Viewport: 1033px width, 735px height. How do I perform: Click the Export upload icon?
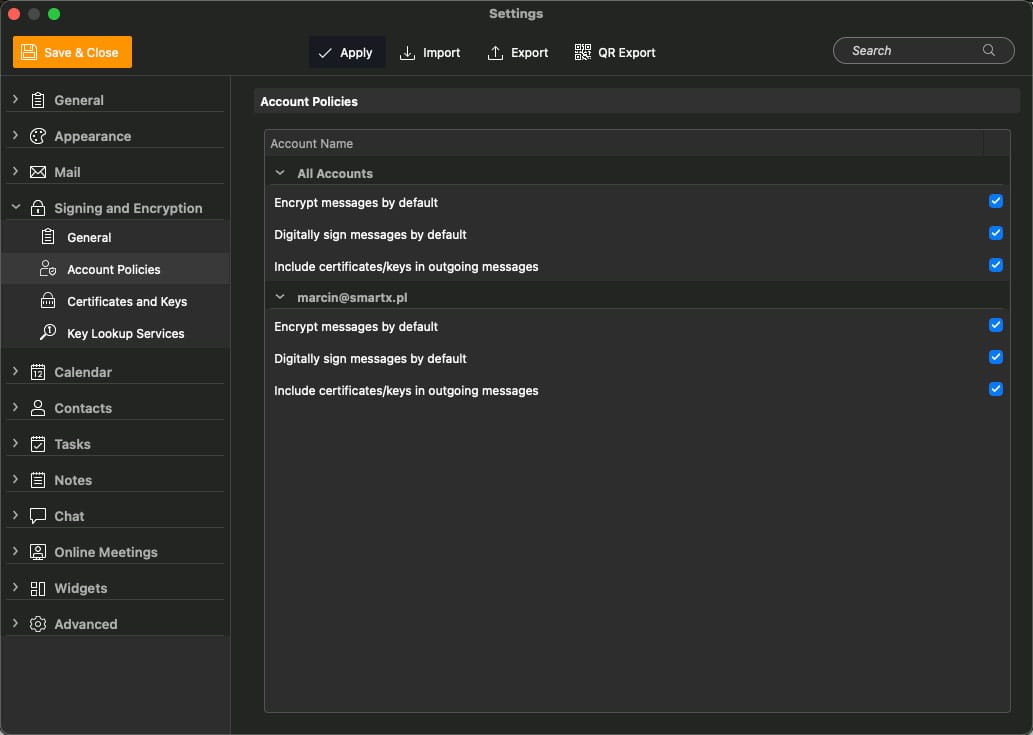tap(495, 53)
